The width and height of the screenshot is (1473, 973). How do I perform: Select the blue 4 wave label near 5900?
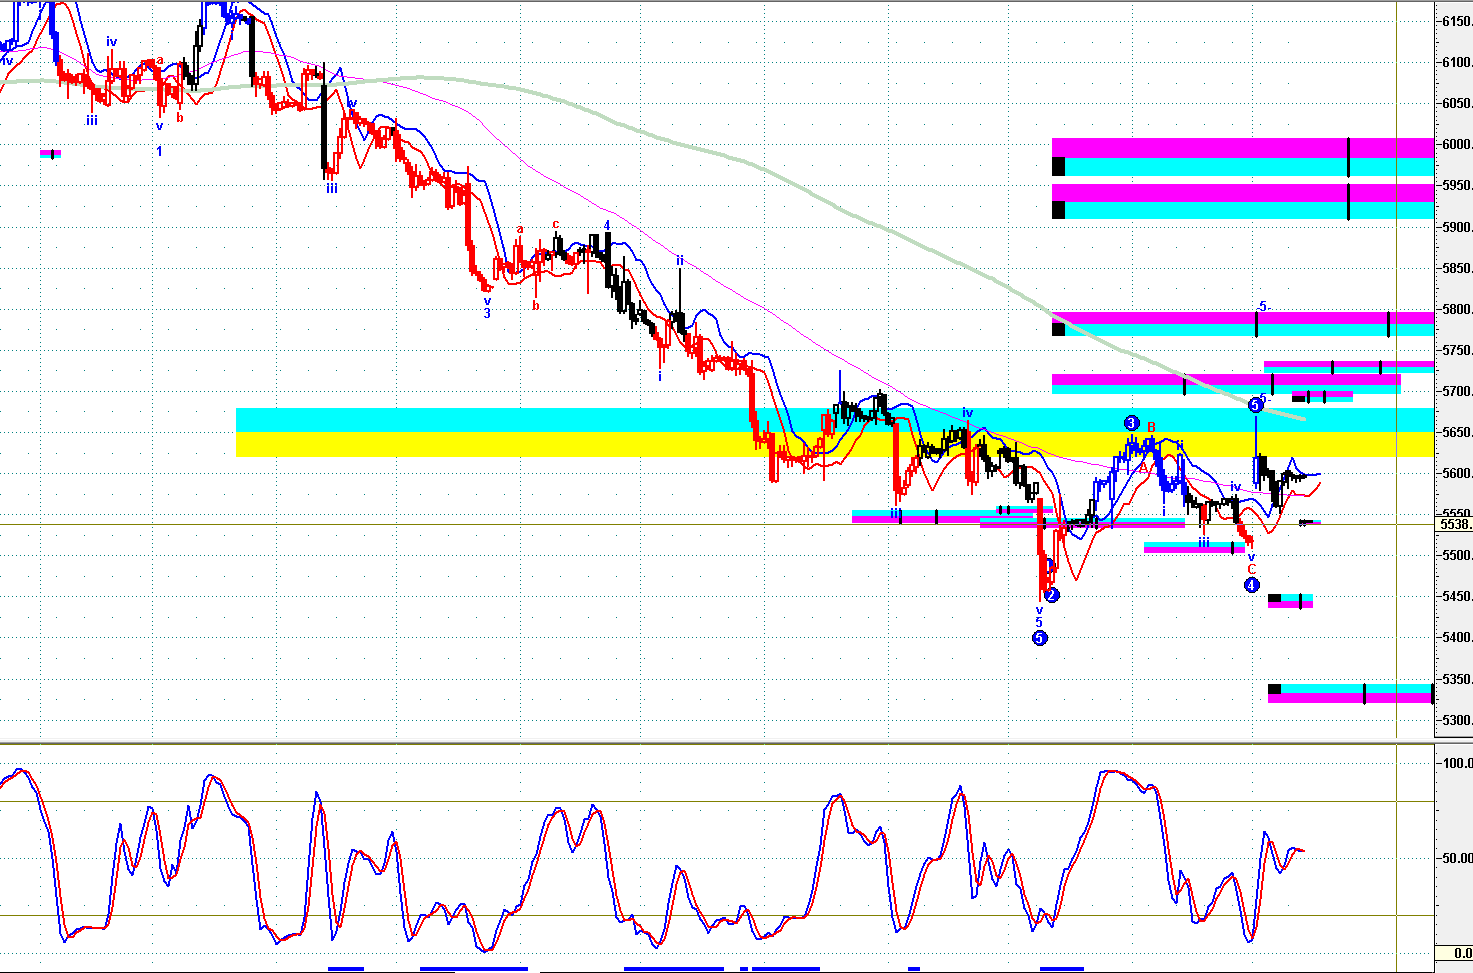[607, 226]
